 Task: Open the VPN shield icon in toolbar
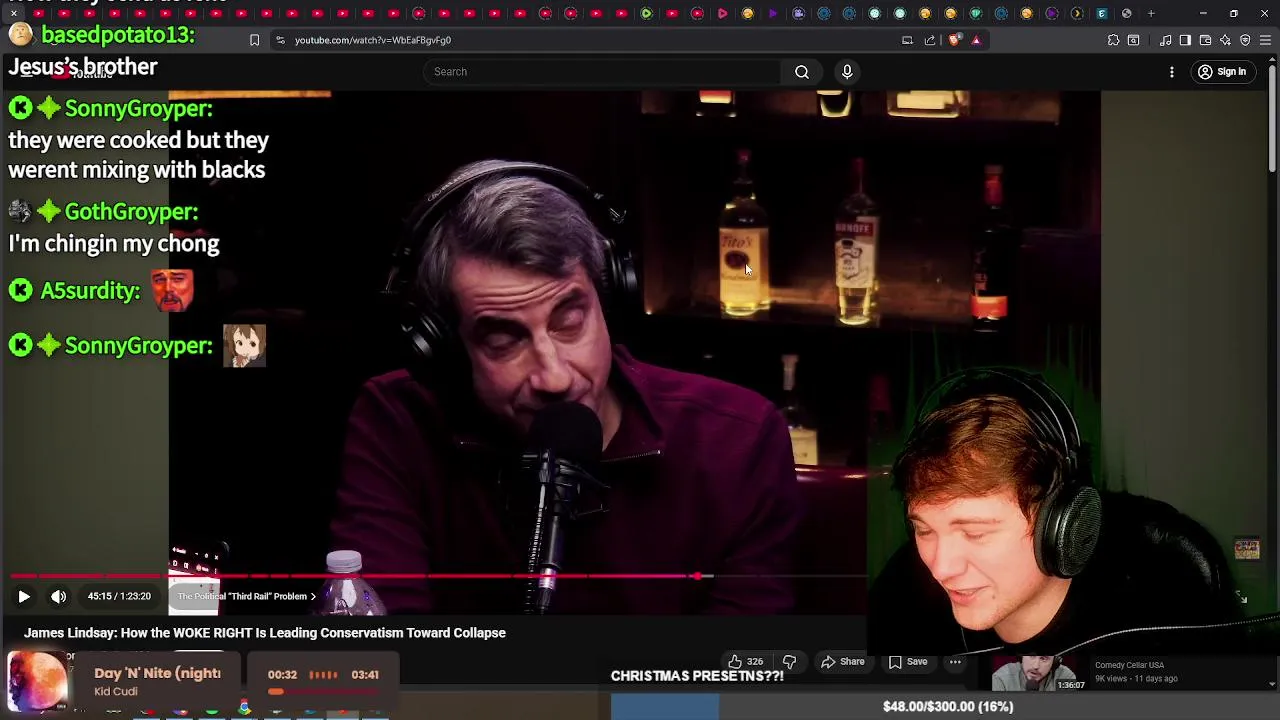[1245, 40]
